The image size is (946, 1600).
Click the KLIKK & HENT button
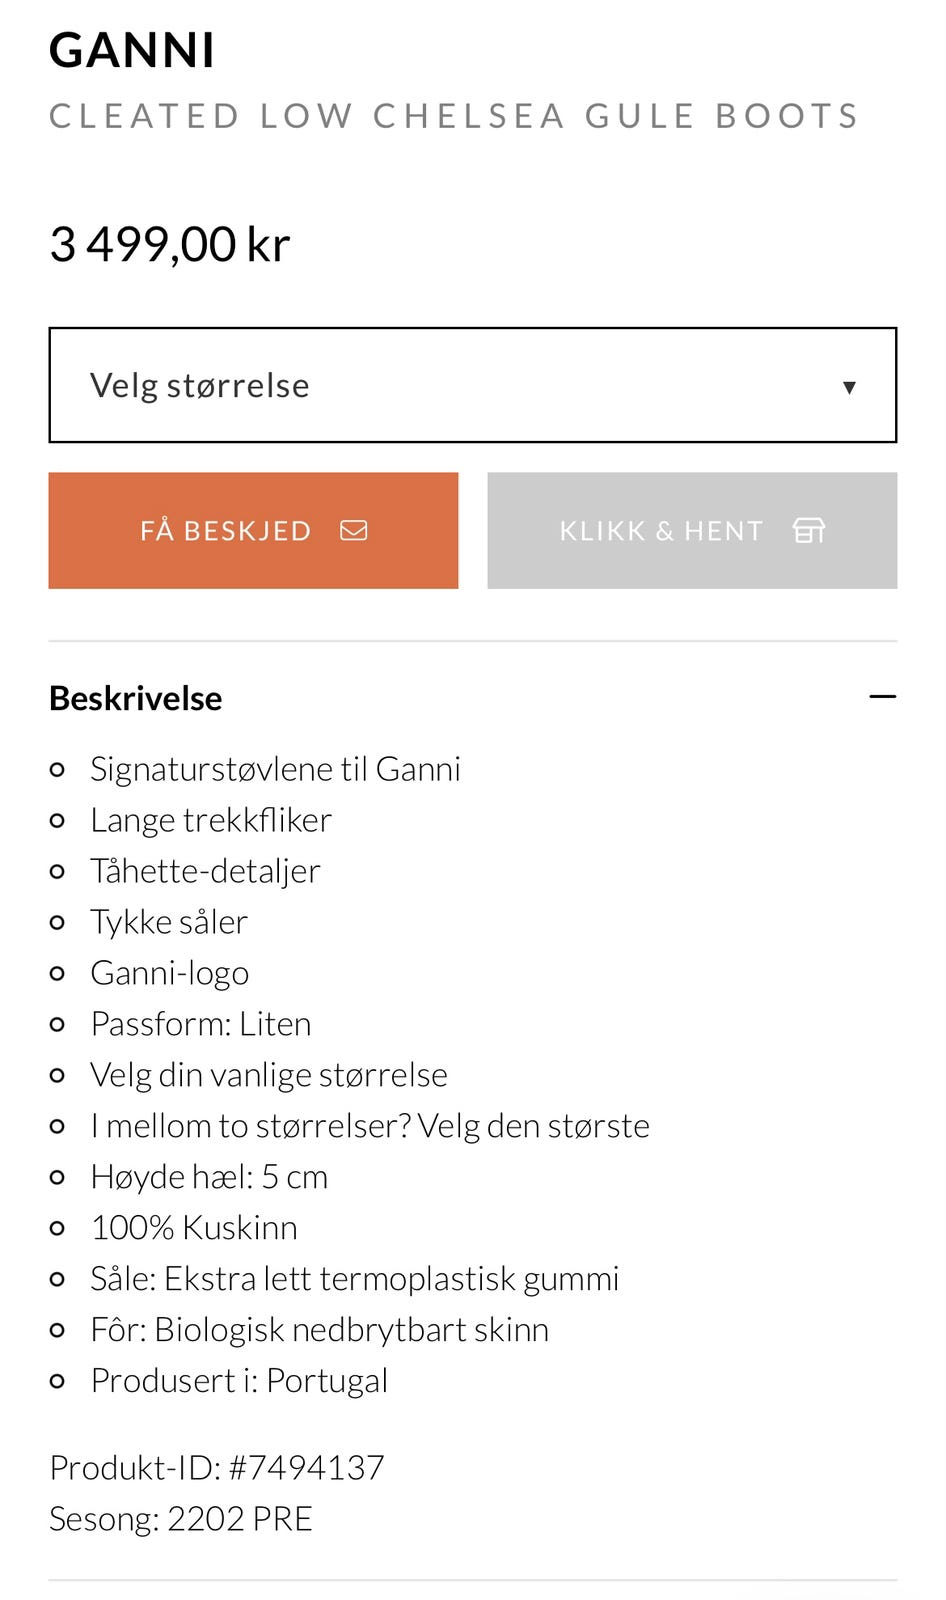tap(691, 530)
